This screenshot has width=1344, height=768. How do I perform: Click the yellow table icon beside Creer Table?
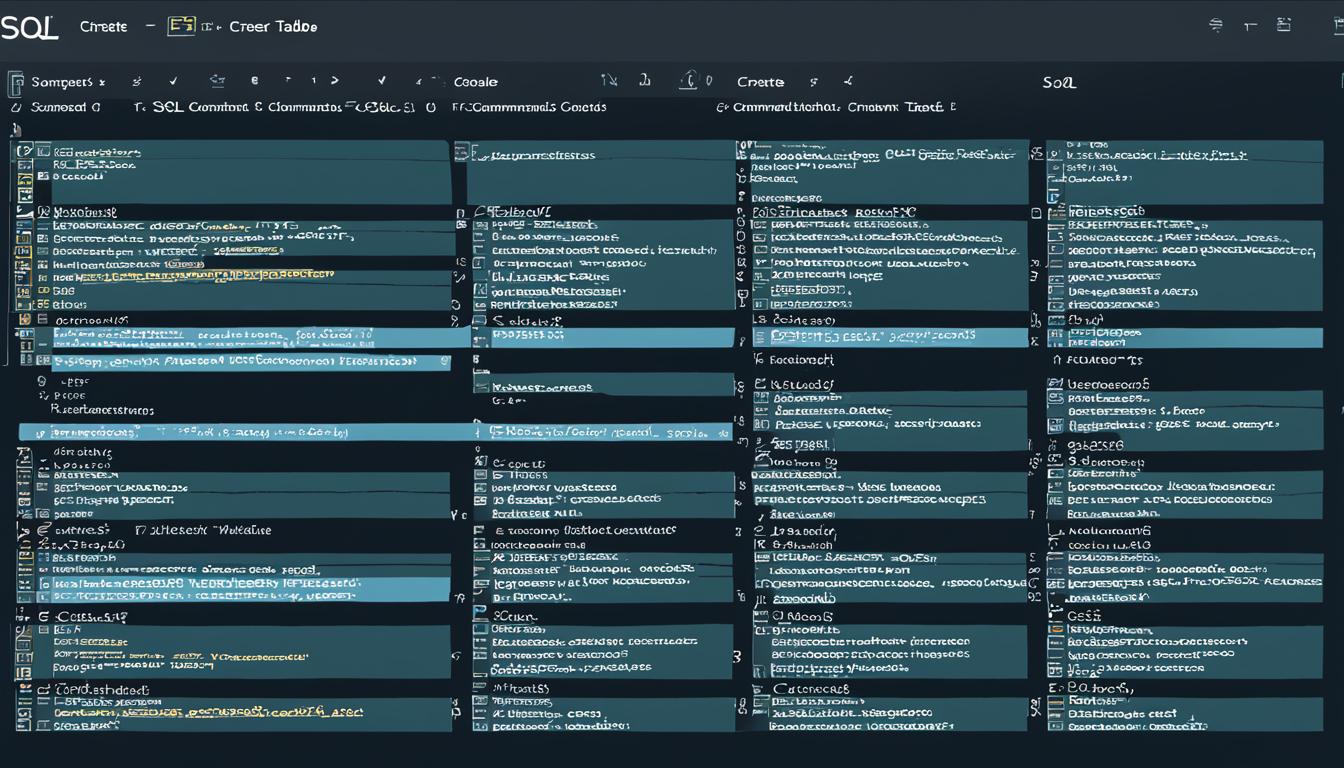point(181,26)
